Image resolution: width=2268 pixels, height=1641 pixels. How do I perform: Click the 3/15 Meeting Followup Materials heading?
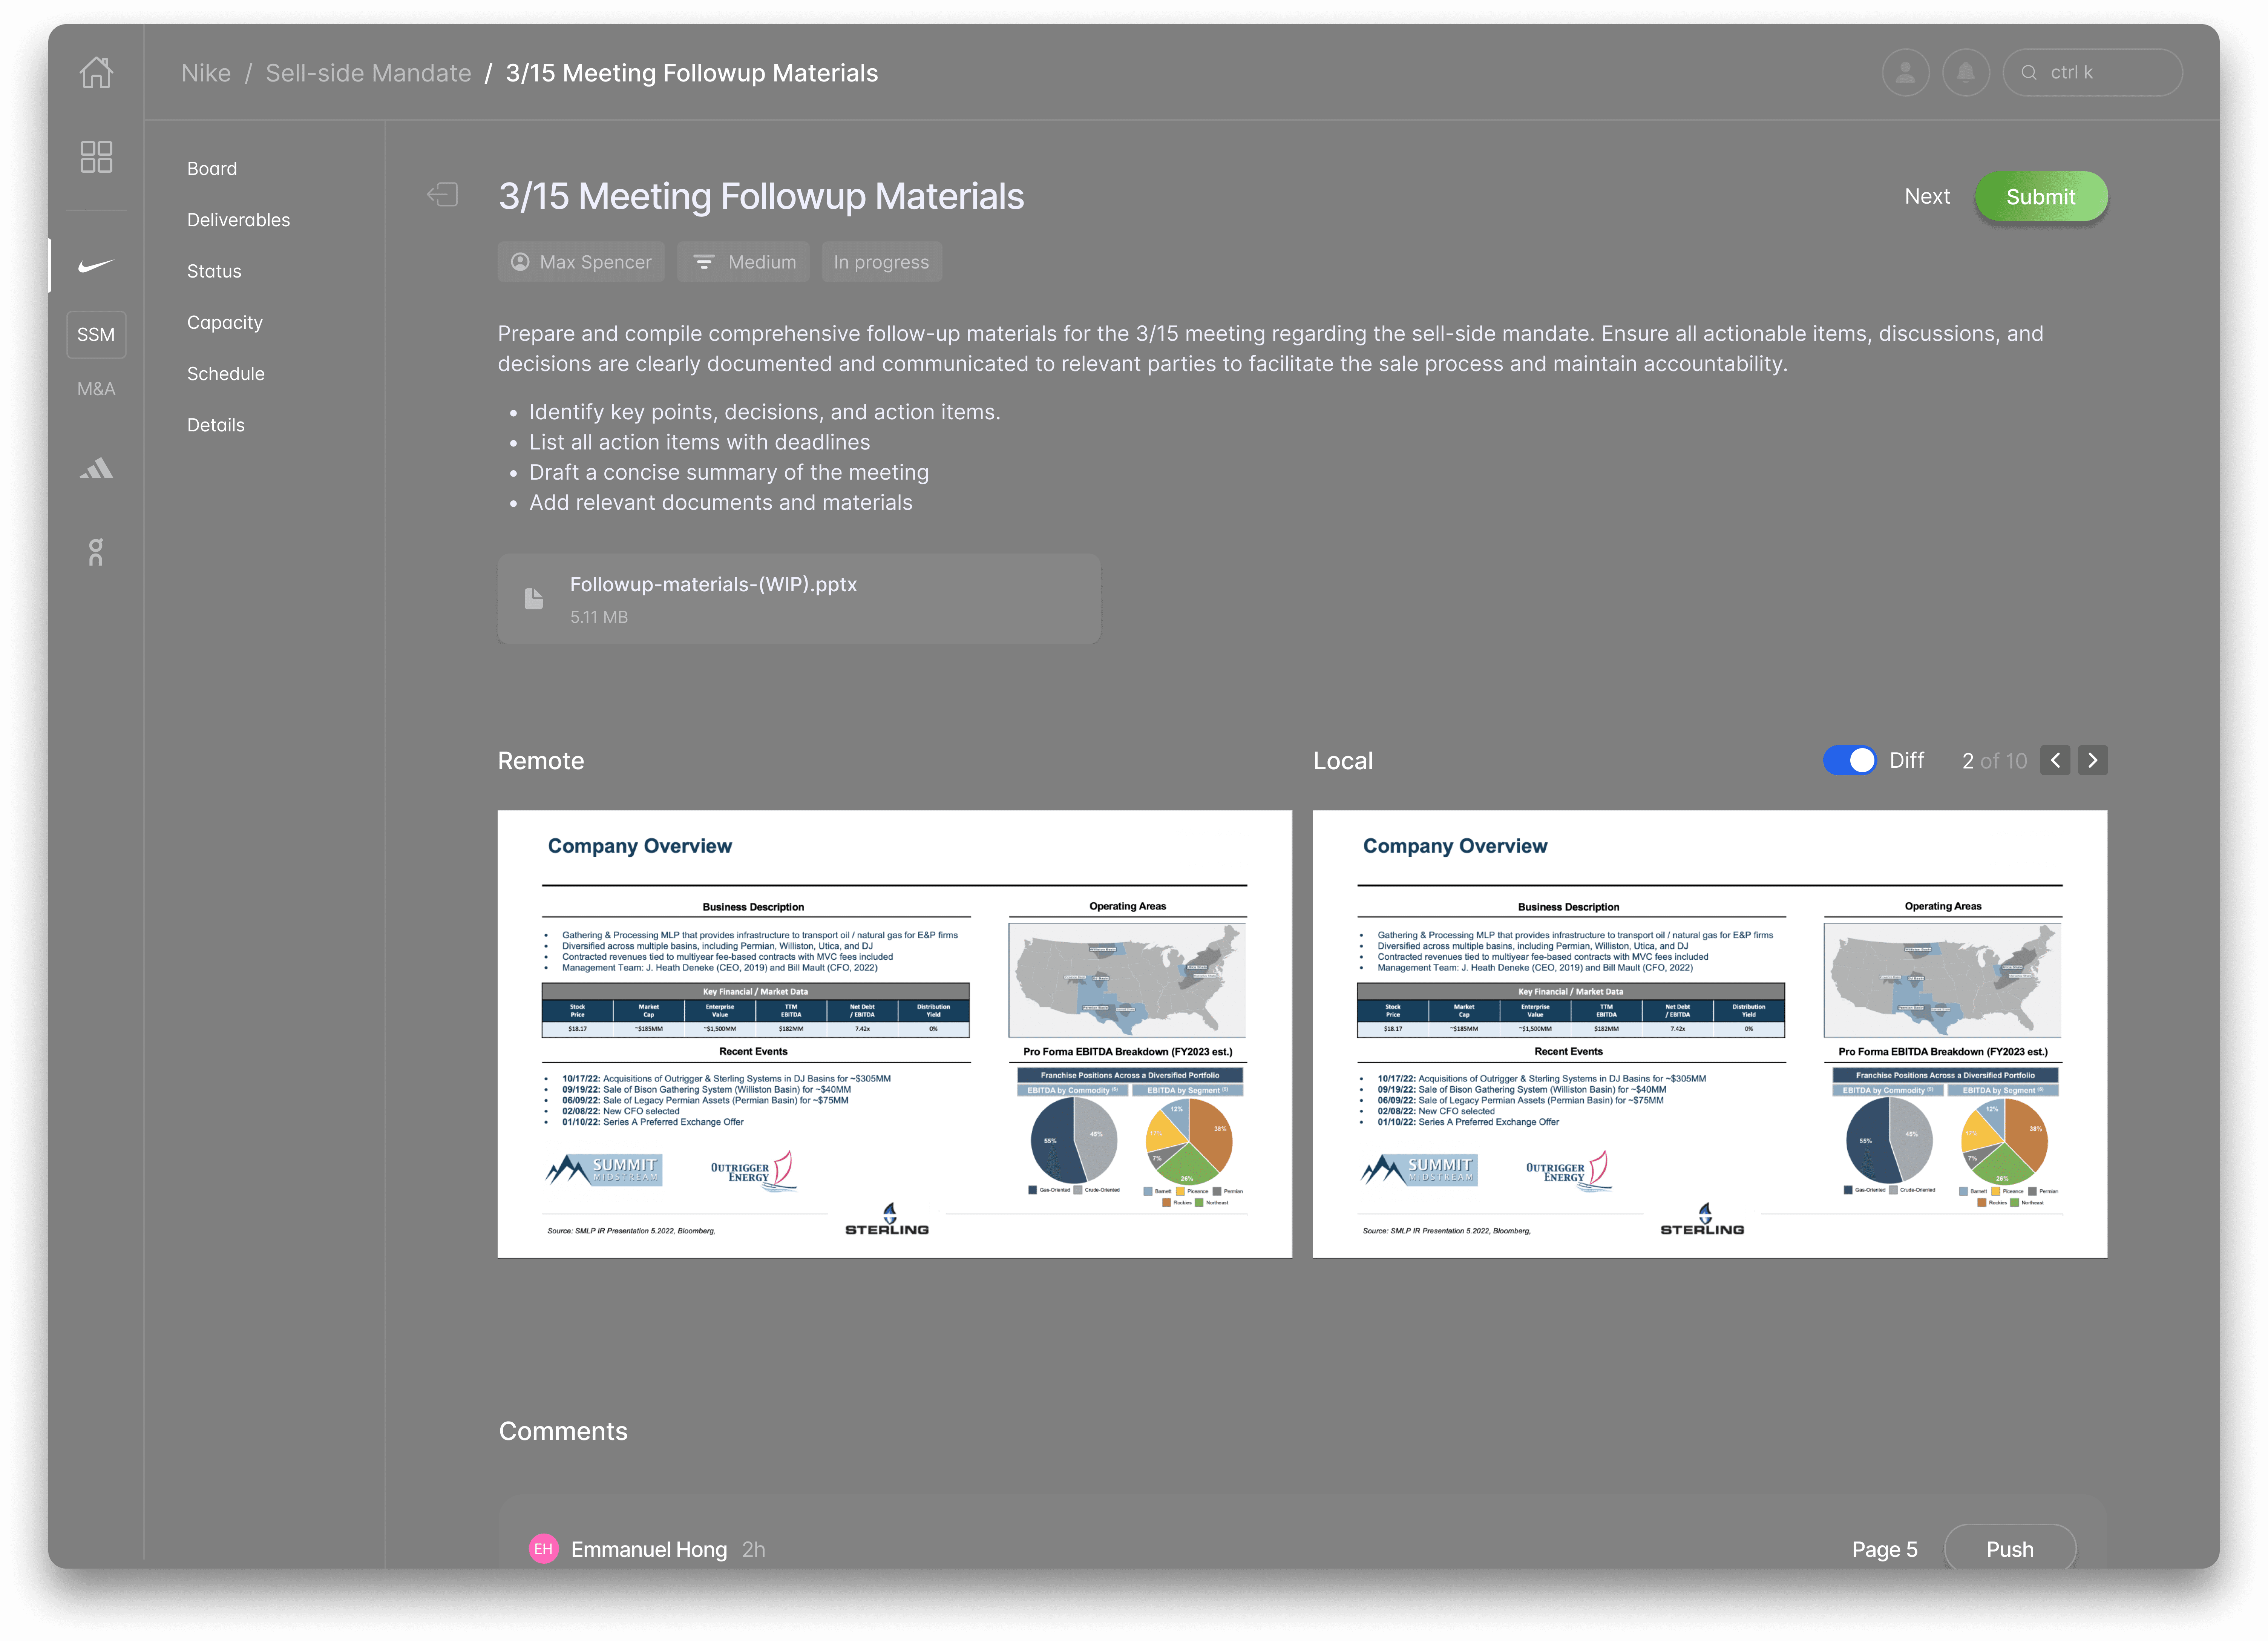point(761,197)
